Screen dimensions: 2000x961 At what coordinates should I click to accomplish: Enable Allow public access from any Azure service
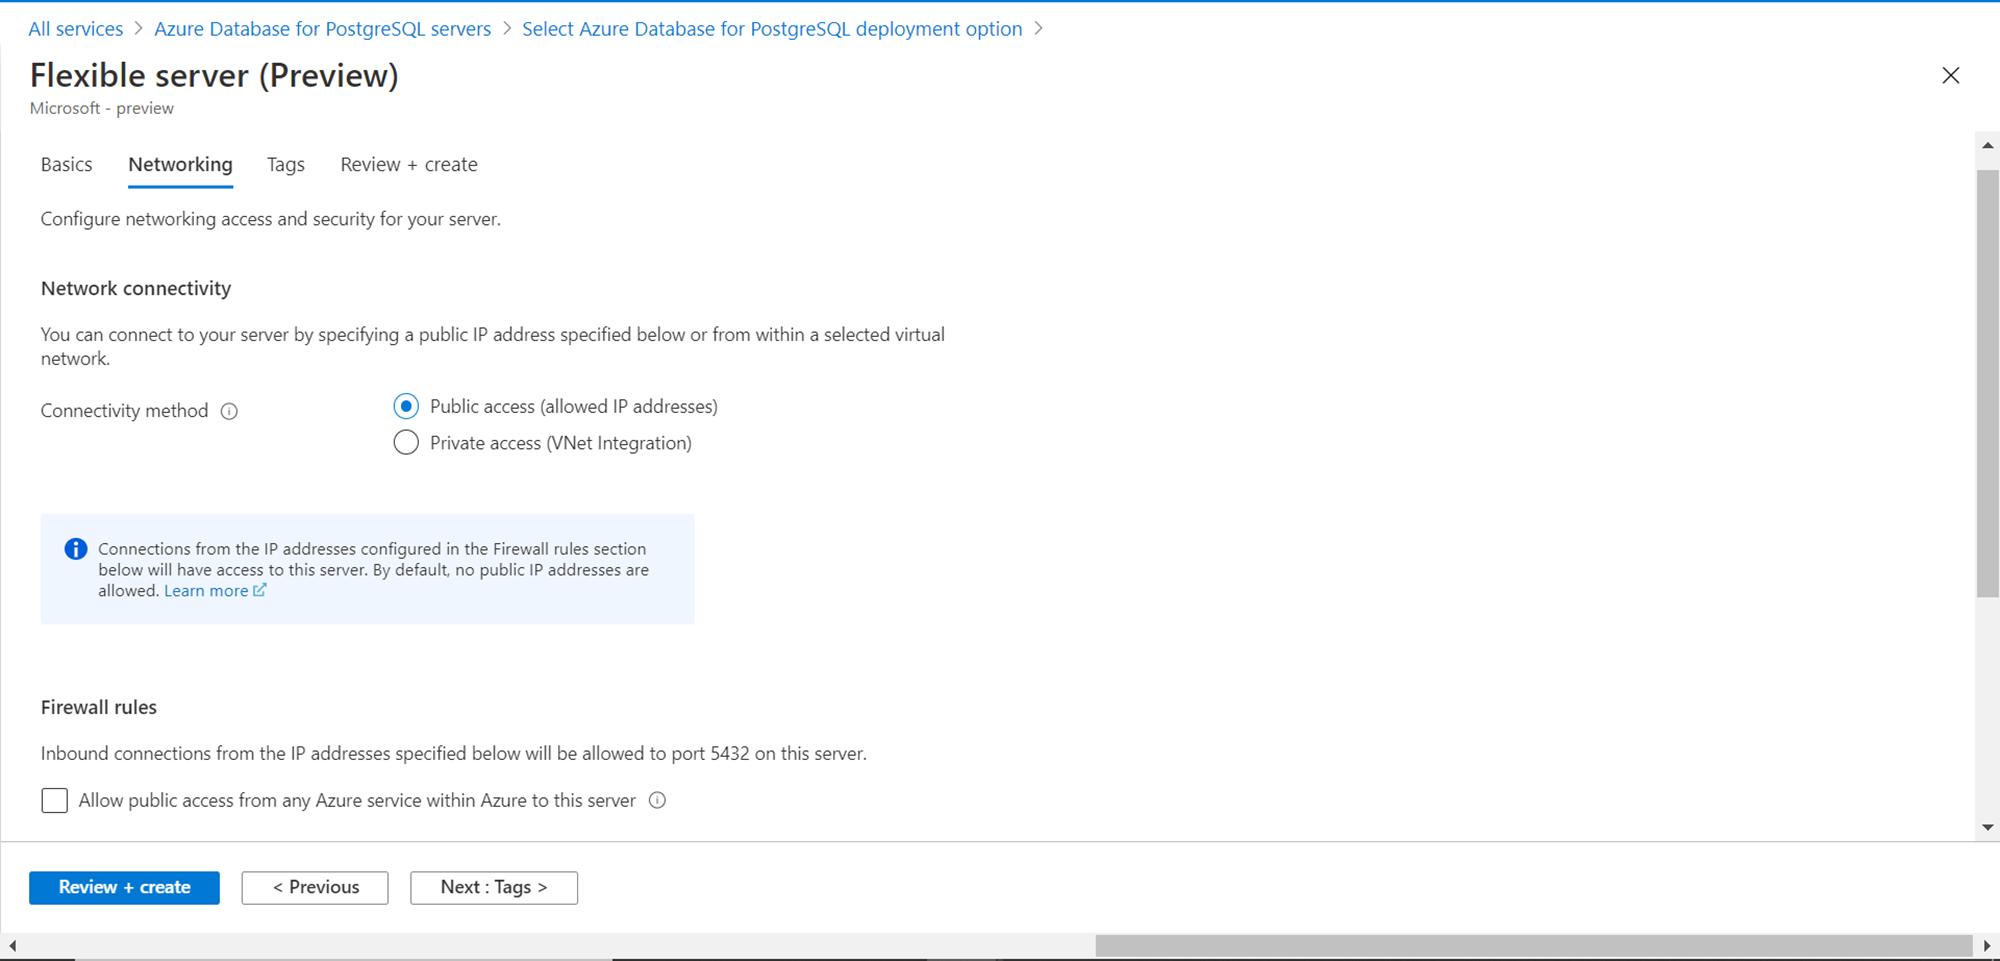click(x=55, y=800)
